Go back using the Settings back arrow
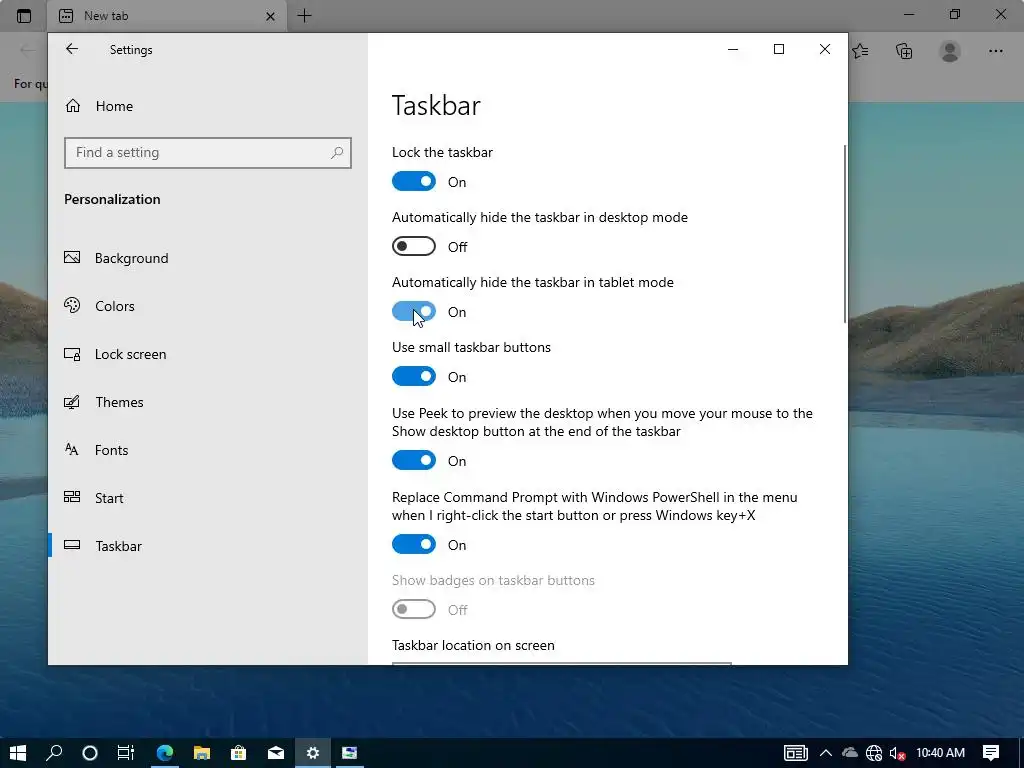 point(72,49)
